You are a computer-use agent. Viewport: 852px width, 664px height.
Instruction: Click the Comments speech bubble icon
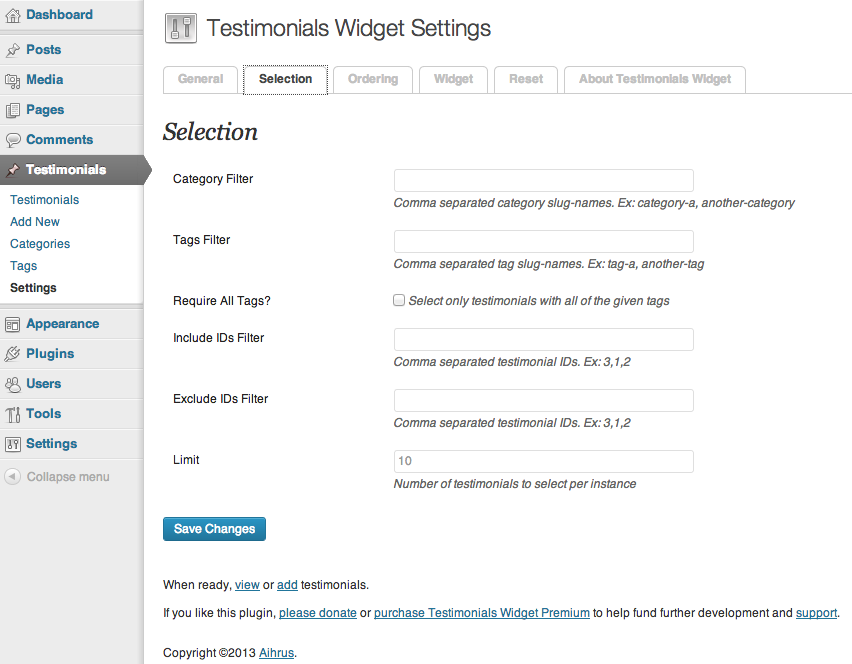coord(12,140)
